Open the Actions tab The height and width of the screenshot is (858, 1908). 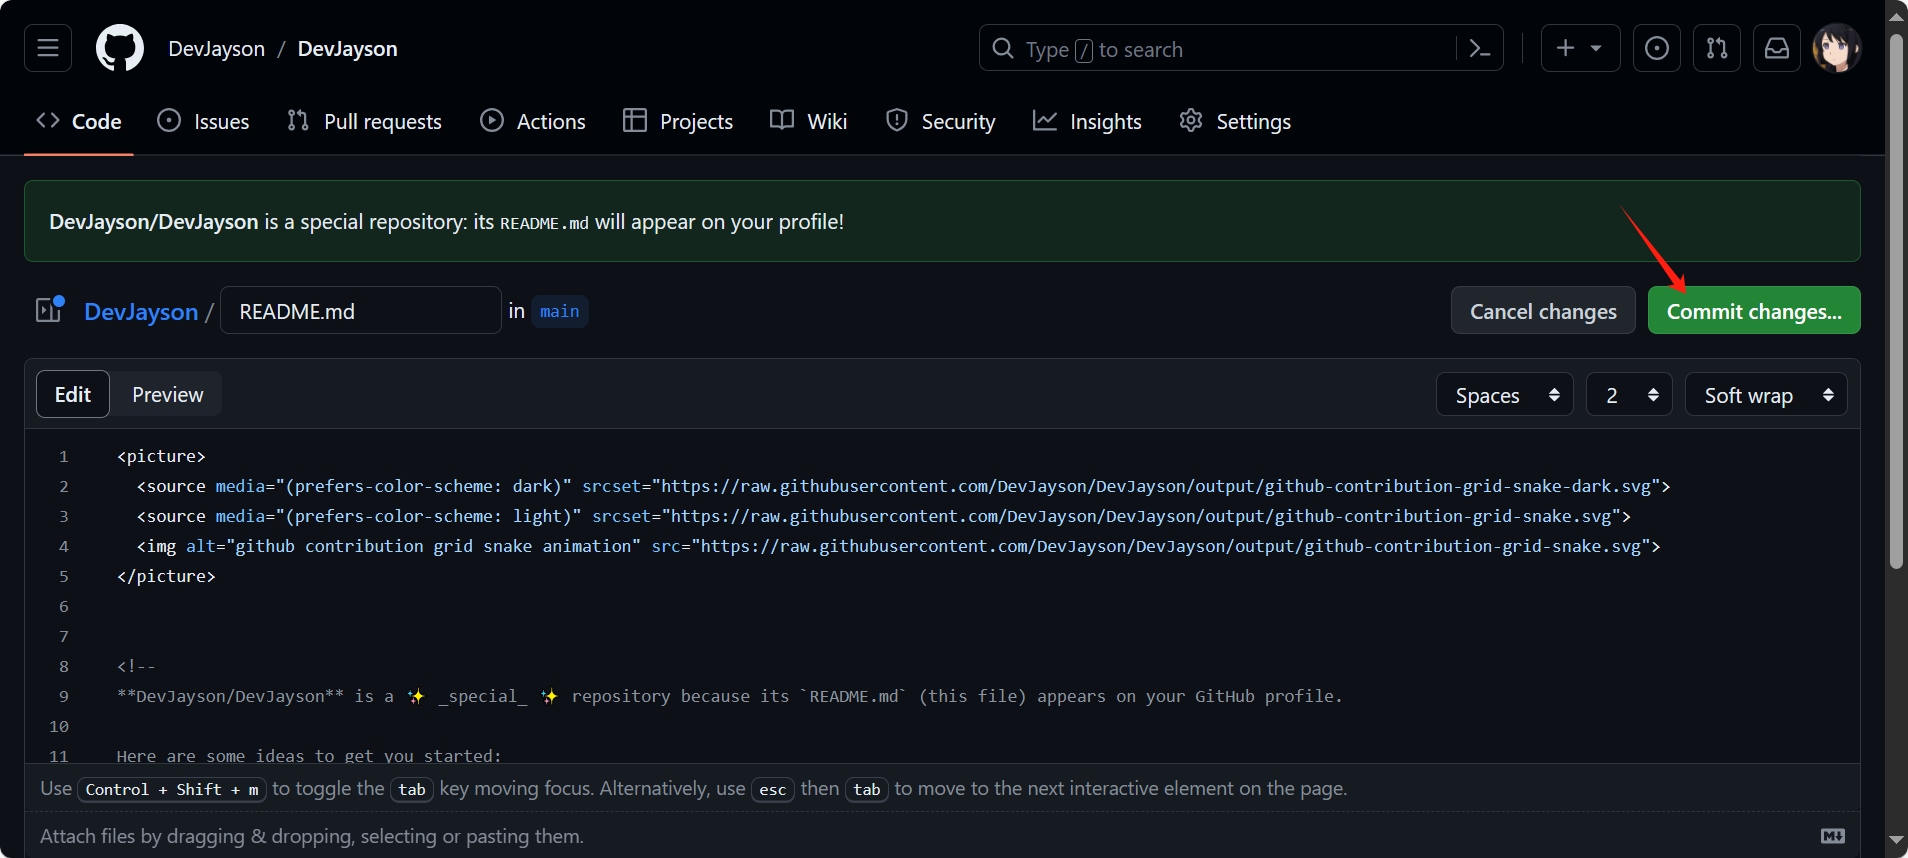(533, 121)
